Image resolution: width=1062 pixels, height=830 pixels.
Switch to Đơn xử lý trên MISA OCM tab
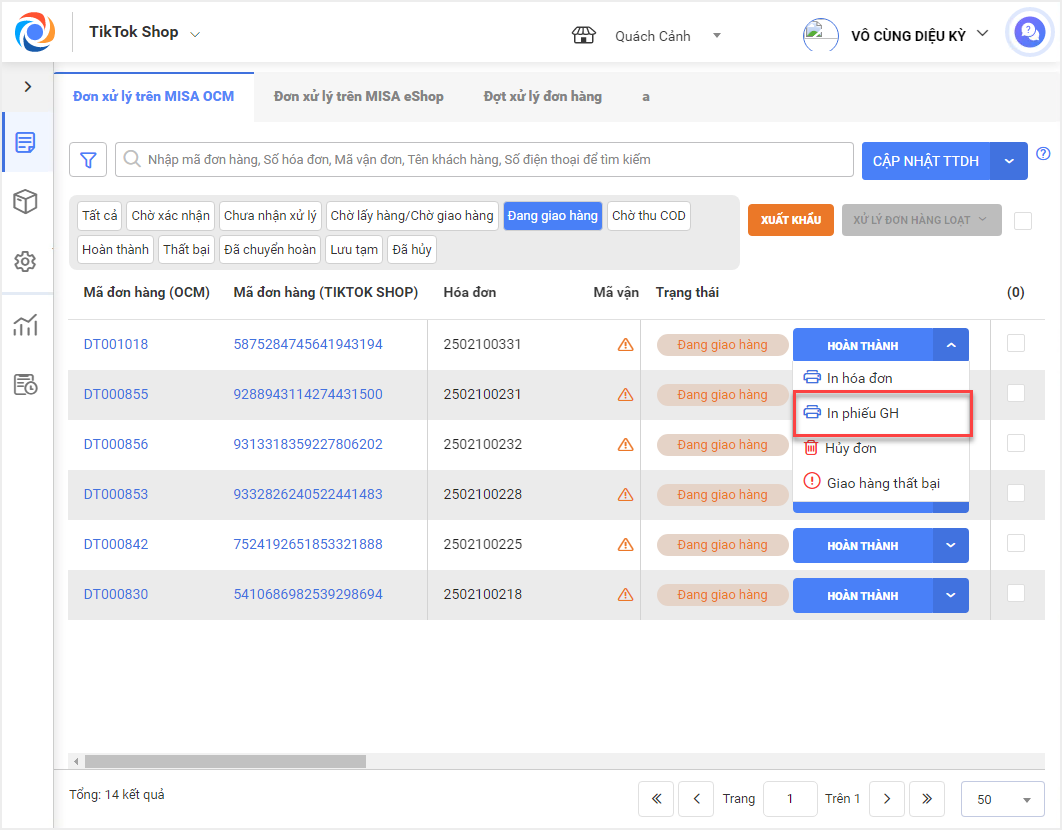tap(154, 97)
